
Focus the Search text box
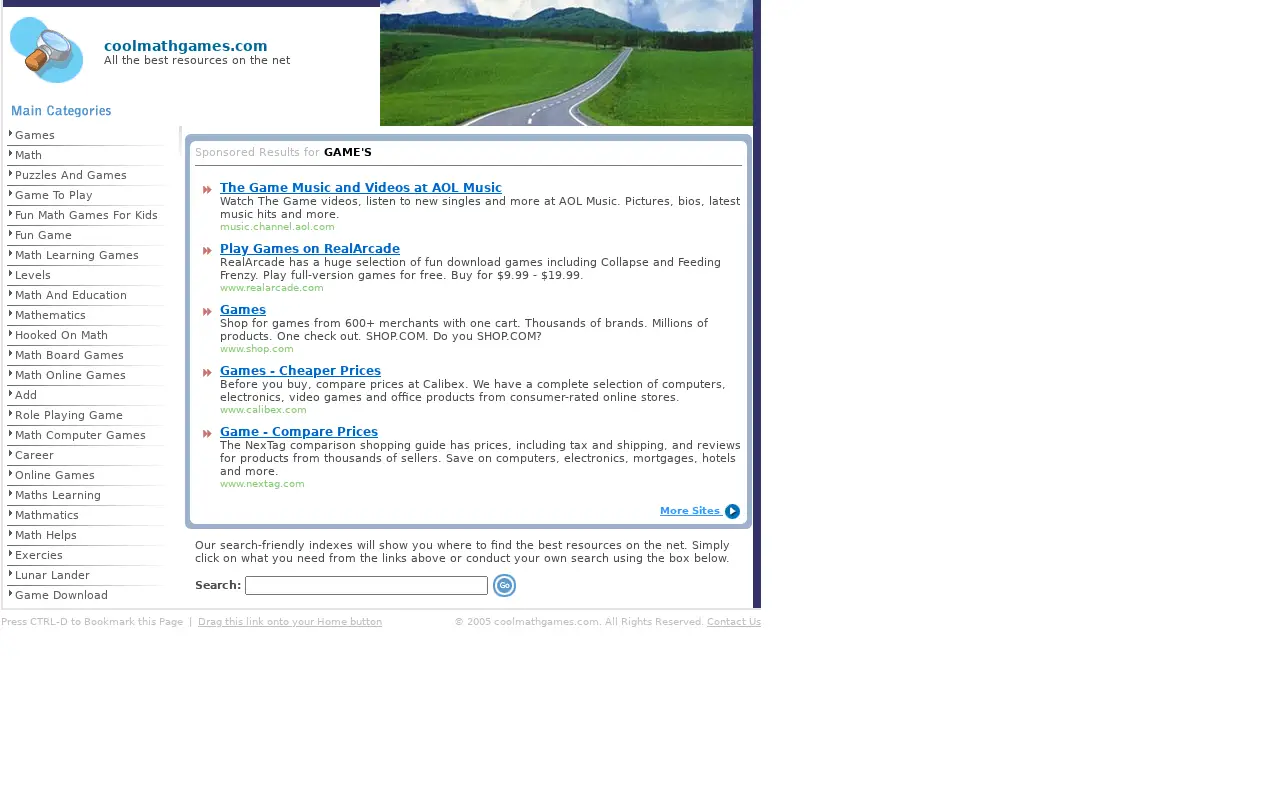[366, 586]
